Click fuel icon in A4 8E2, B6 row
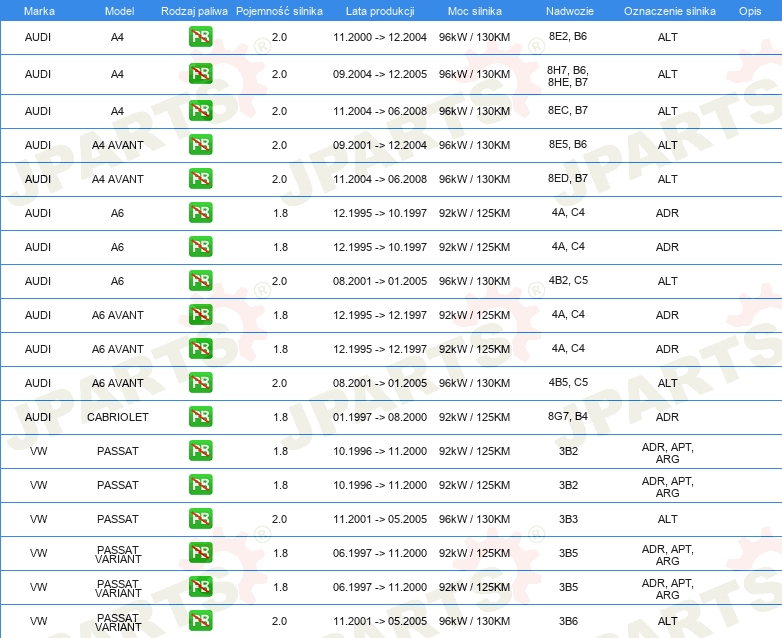Viewport: 782px width, 638px height. click(x=200, y=36)
